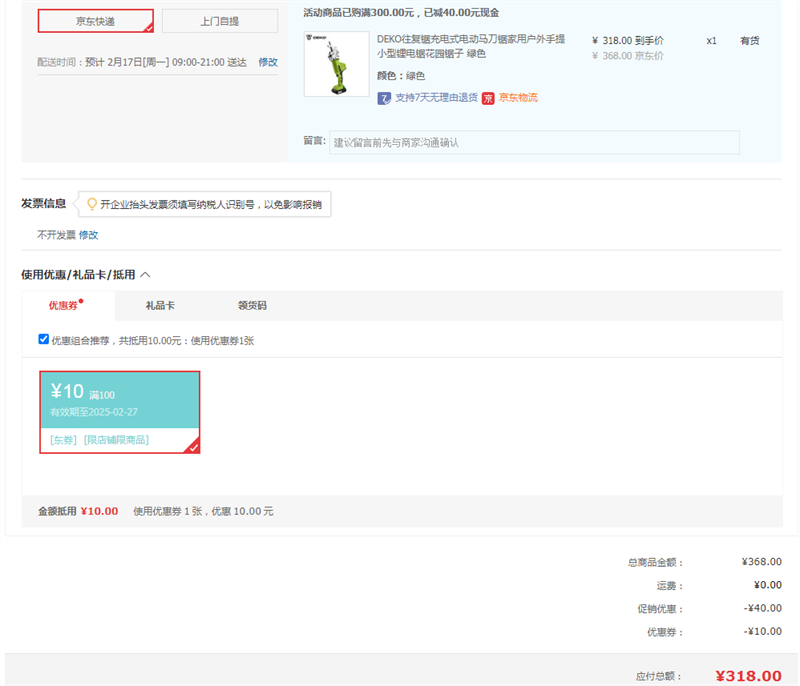Image resolution: width=800 pixels, height=686 pixels.
Task: Choose 上门自提 pickup option
Action: point(219,21)
